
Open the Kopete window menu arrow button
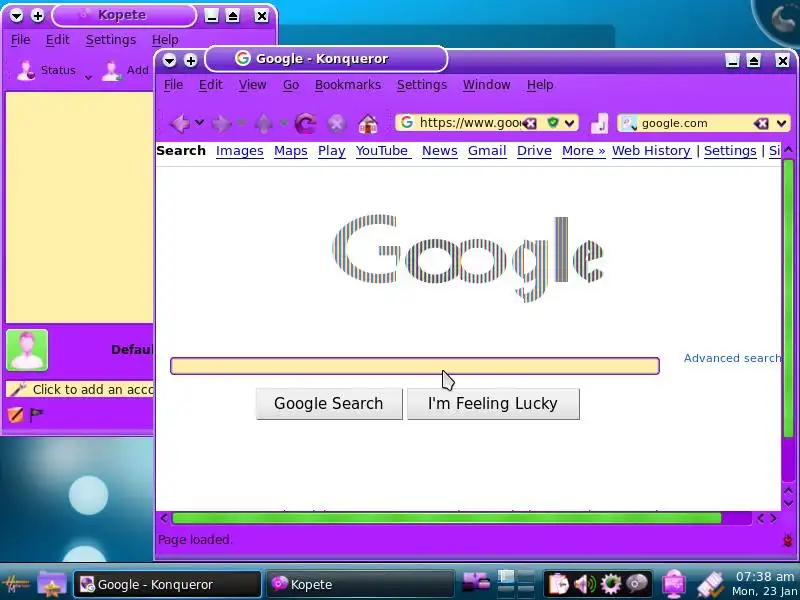point(16,16)
